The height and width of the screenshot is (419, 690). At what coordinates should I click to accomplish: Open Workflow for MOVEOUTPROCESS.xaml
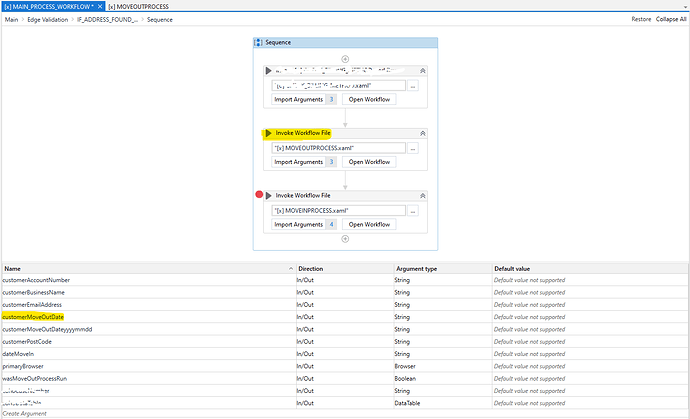coord(369,162)
